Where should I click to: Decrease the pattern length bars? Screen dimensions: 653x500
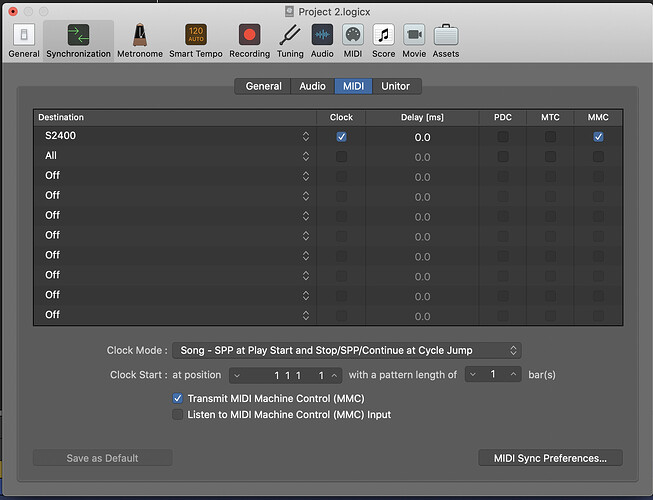[473, 375]
